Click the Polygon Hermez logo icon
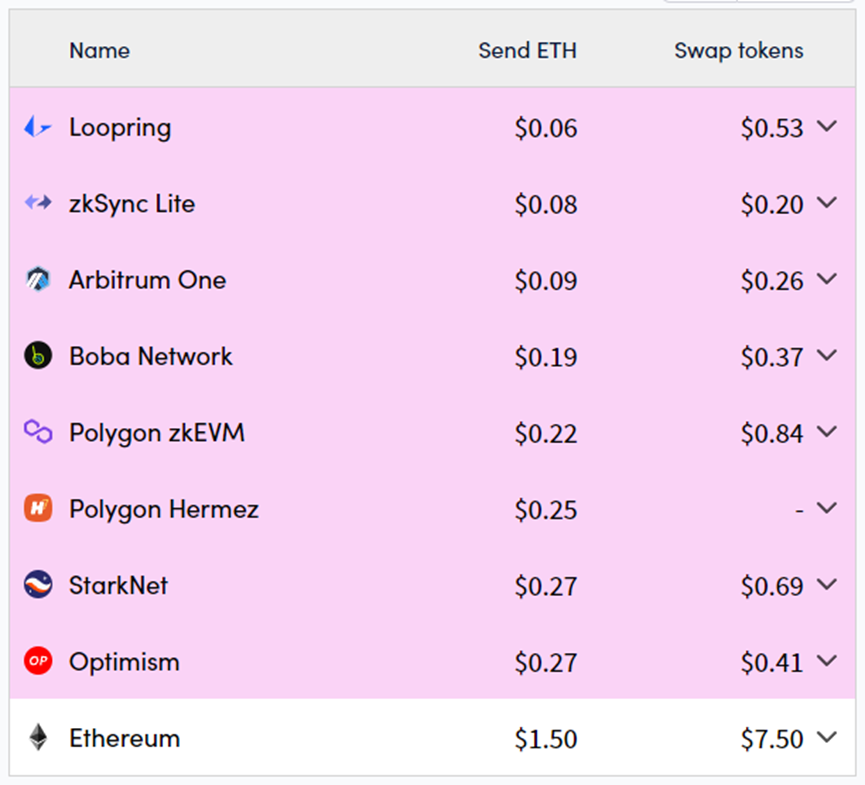 (x=37, y=509)
